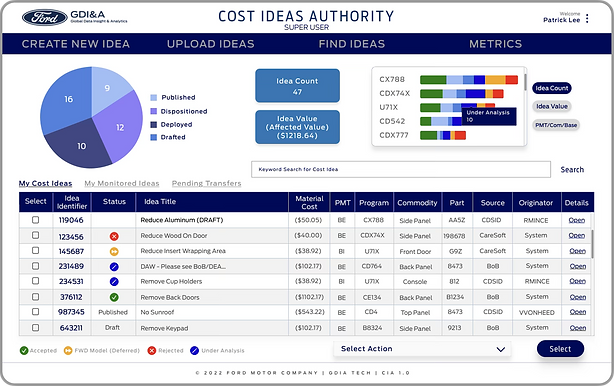The height and width of the screenshot is (386, 614).
Task: Click the Material Cost column header
Action: tap(309, 202)
